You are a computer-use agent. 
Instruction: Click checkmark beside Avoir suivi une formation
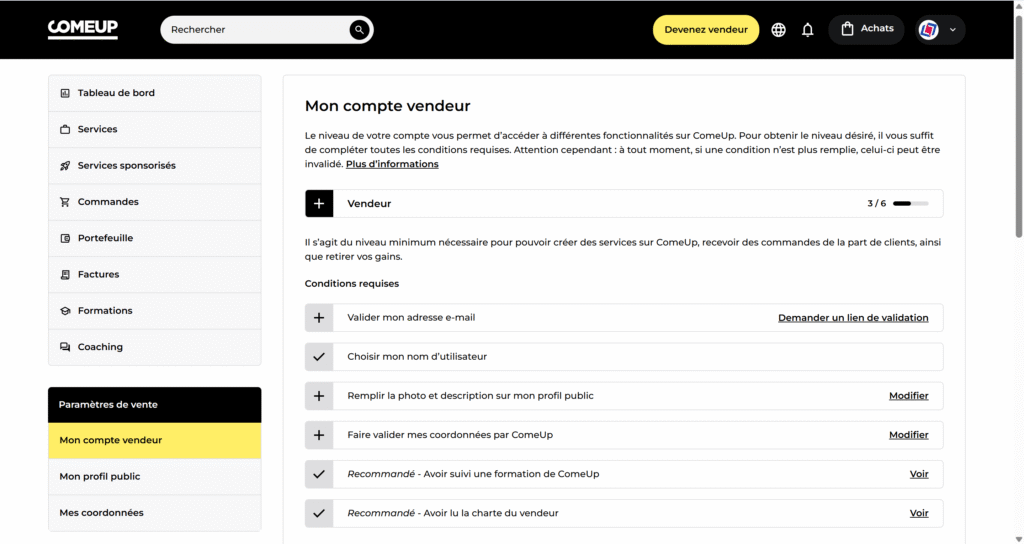[x=319, y=474]
